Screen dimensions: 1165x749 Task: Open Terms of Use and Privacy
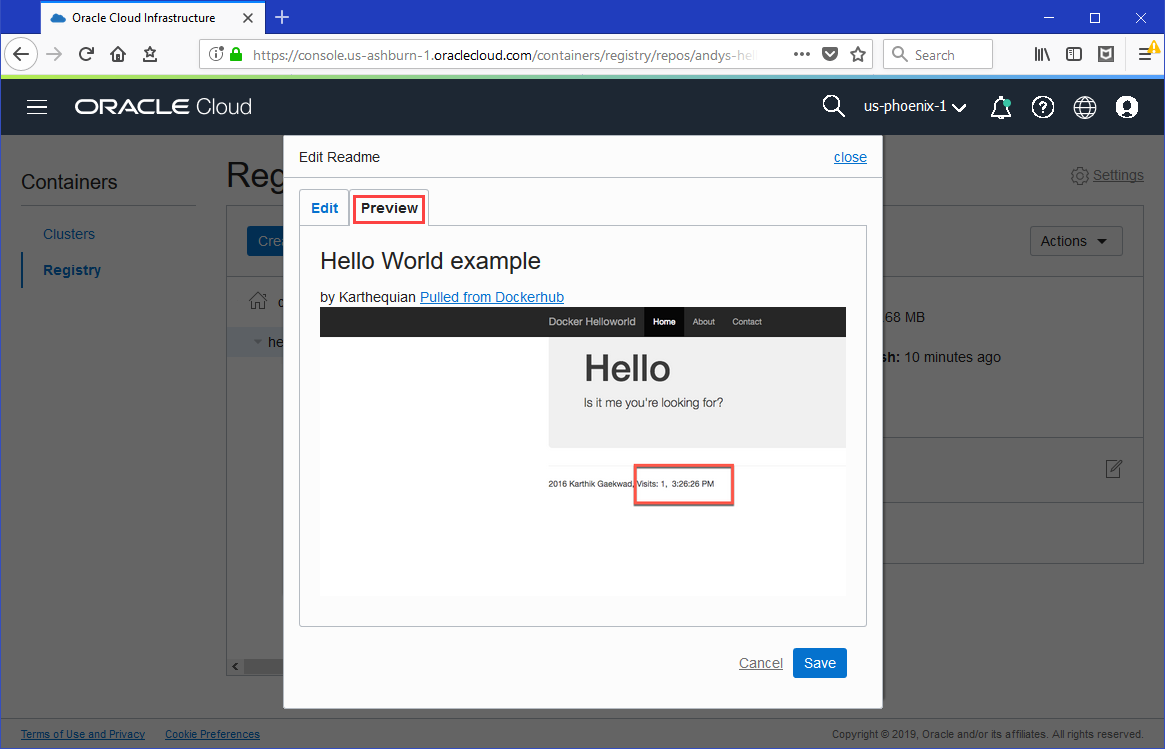pyautogui.click(x=83, y=734)
